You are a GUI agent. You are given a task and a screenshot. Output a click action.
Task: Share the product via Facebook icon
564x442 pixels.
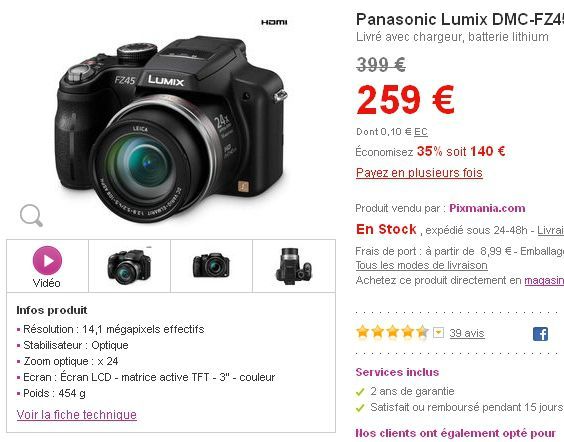tap(540, 334)
